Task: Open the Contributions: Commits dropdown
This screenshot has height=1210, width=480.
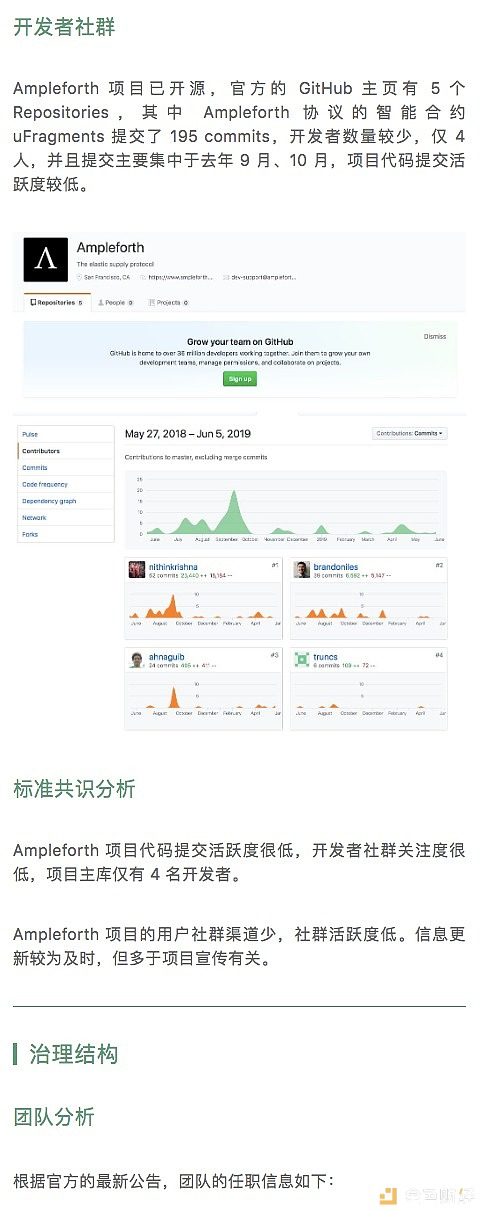Action: pyautogui.click(x=409, y=433)
